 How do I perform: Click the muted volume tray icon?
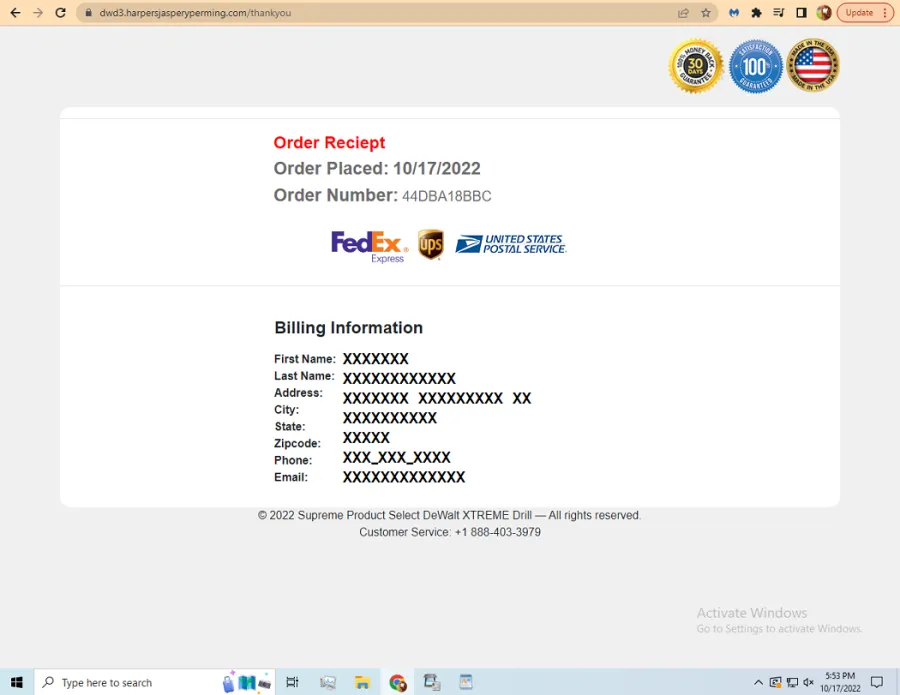[809, 682]
